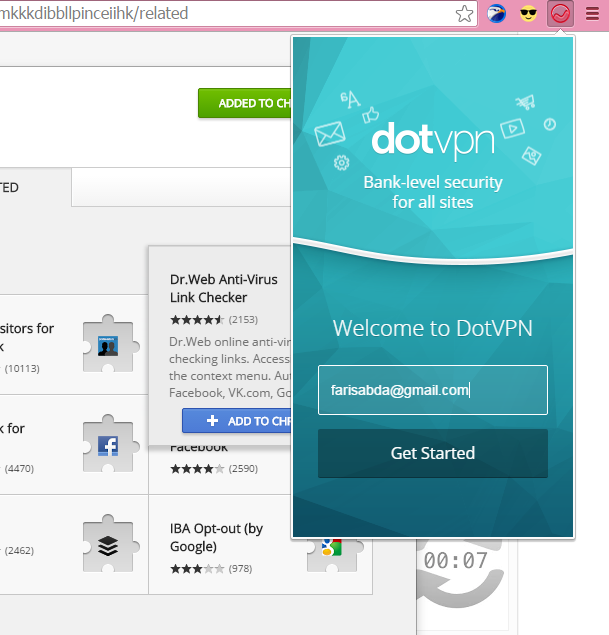Bookmark this page with the star icon
609x635 pixels.
pos(464,14)
